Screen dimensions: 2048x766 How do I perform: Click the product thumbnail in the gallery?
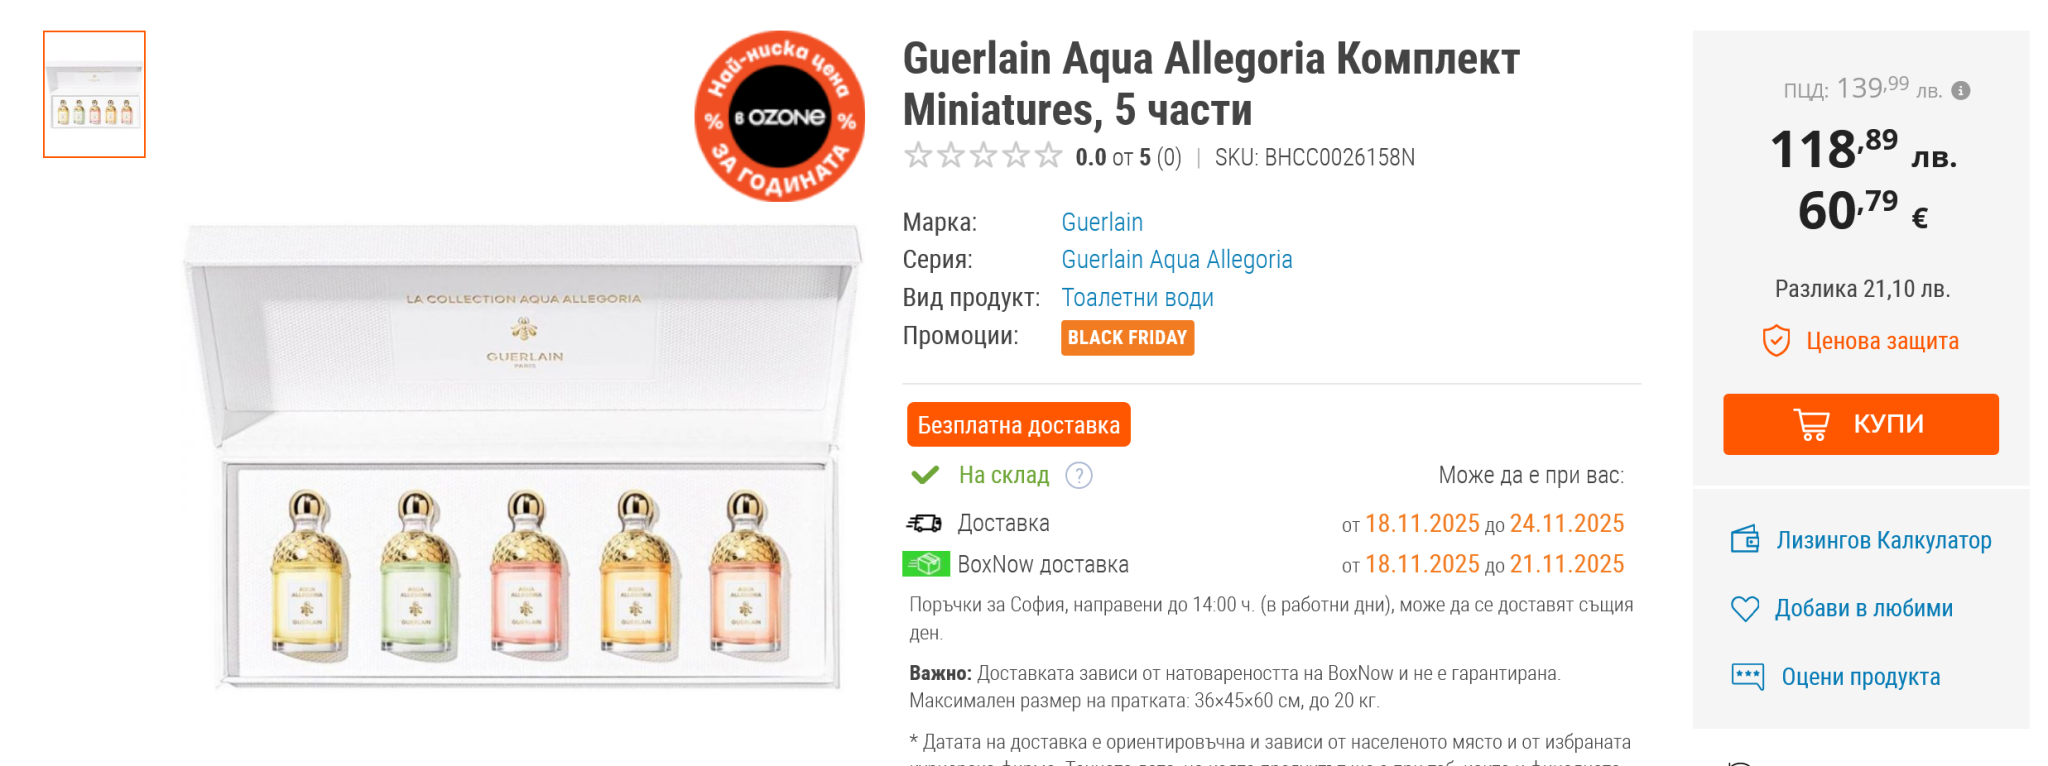(x=94, y=94)
